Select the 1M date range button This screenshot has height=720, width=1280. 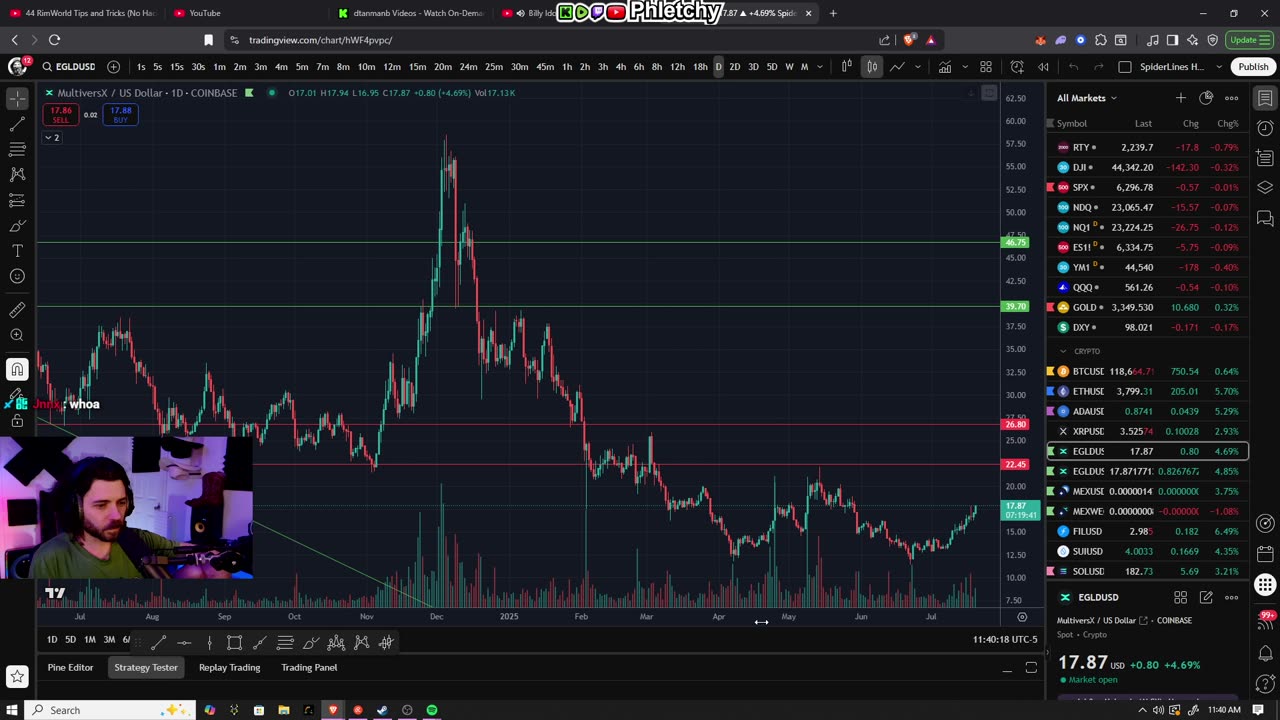tap(90, 640)
